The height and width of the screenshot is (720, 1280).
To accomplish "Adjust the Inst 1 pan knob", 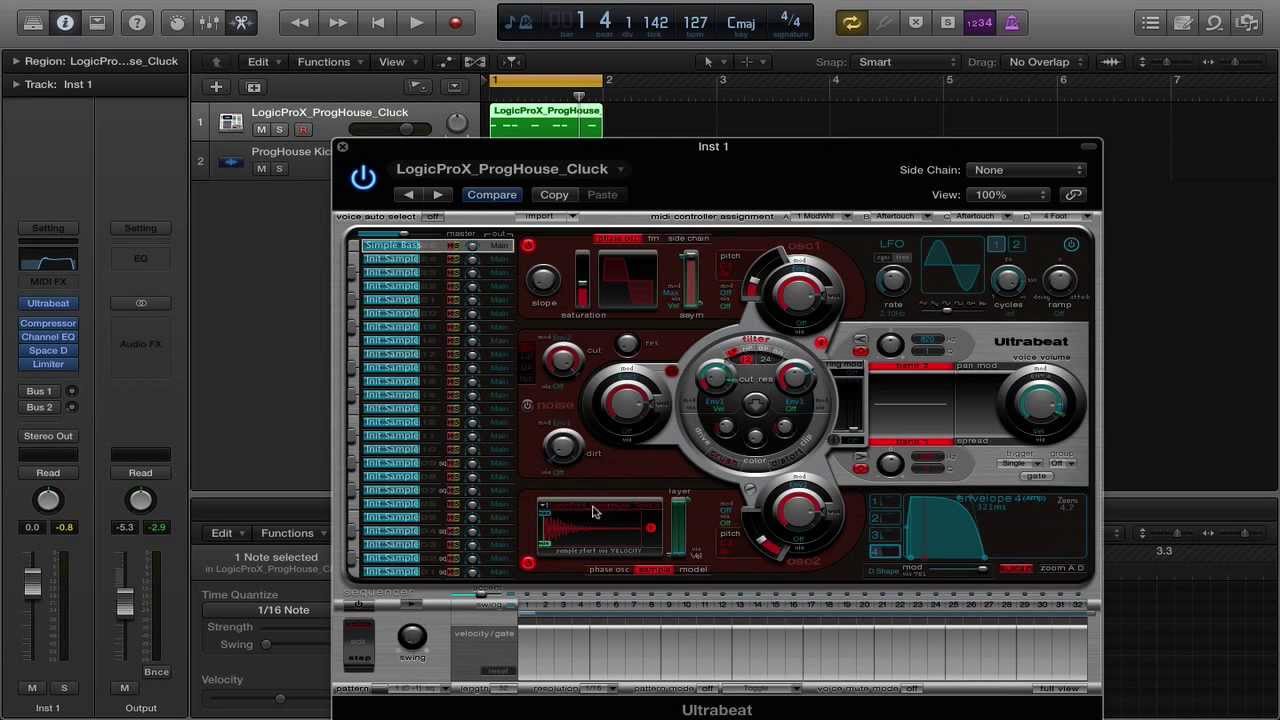I will (48, 500).
